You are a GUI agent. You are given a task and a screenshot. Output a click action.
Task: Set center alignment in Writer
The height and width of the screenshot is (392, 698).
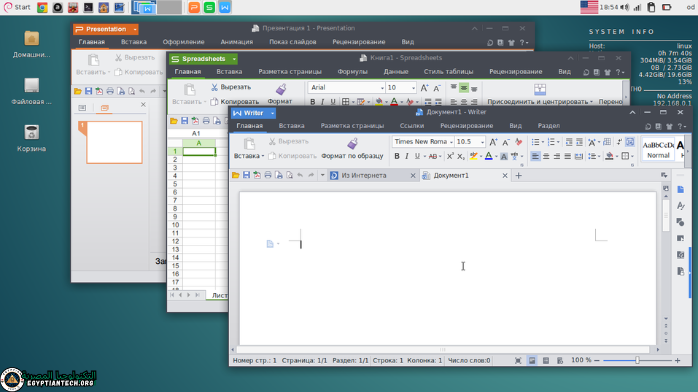546,156
